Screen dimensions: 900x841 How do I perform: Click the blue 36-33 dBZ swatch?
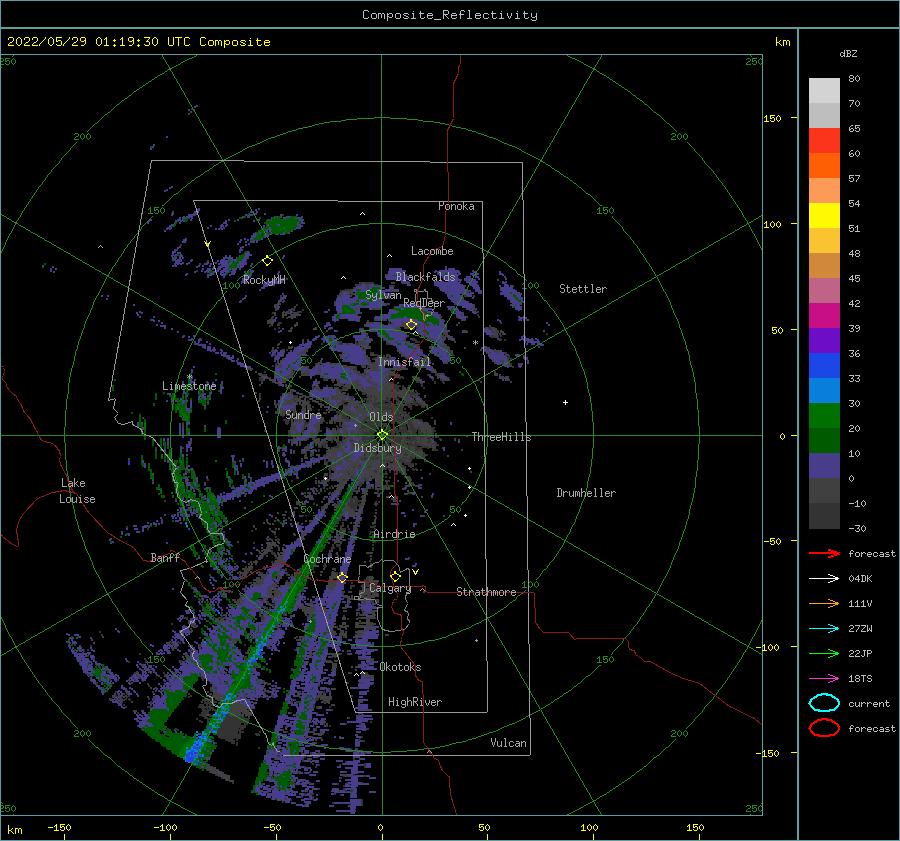pos(824,366)
